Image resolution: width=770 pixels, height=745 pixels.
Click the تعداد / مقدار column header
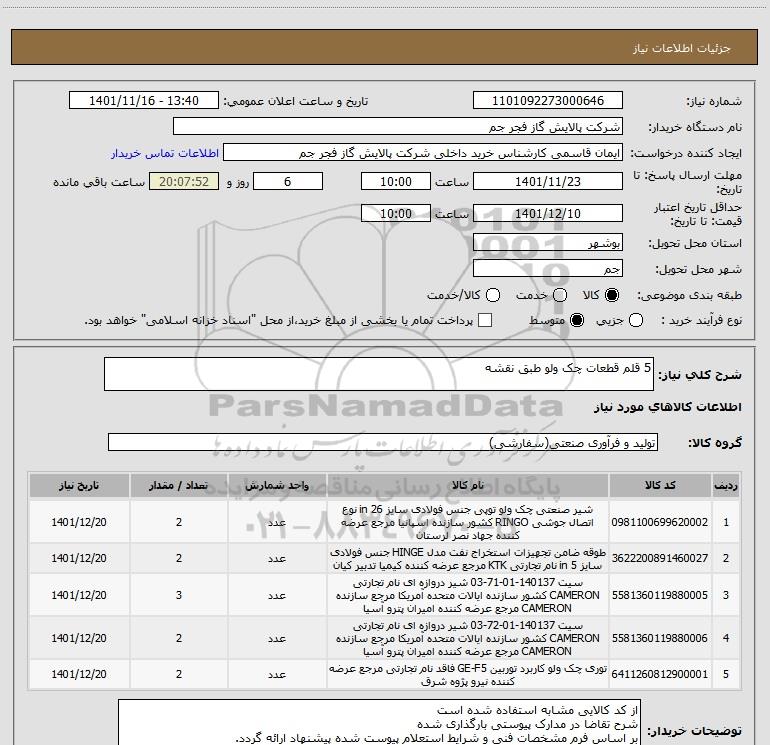(x=179, y=485)
